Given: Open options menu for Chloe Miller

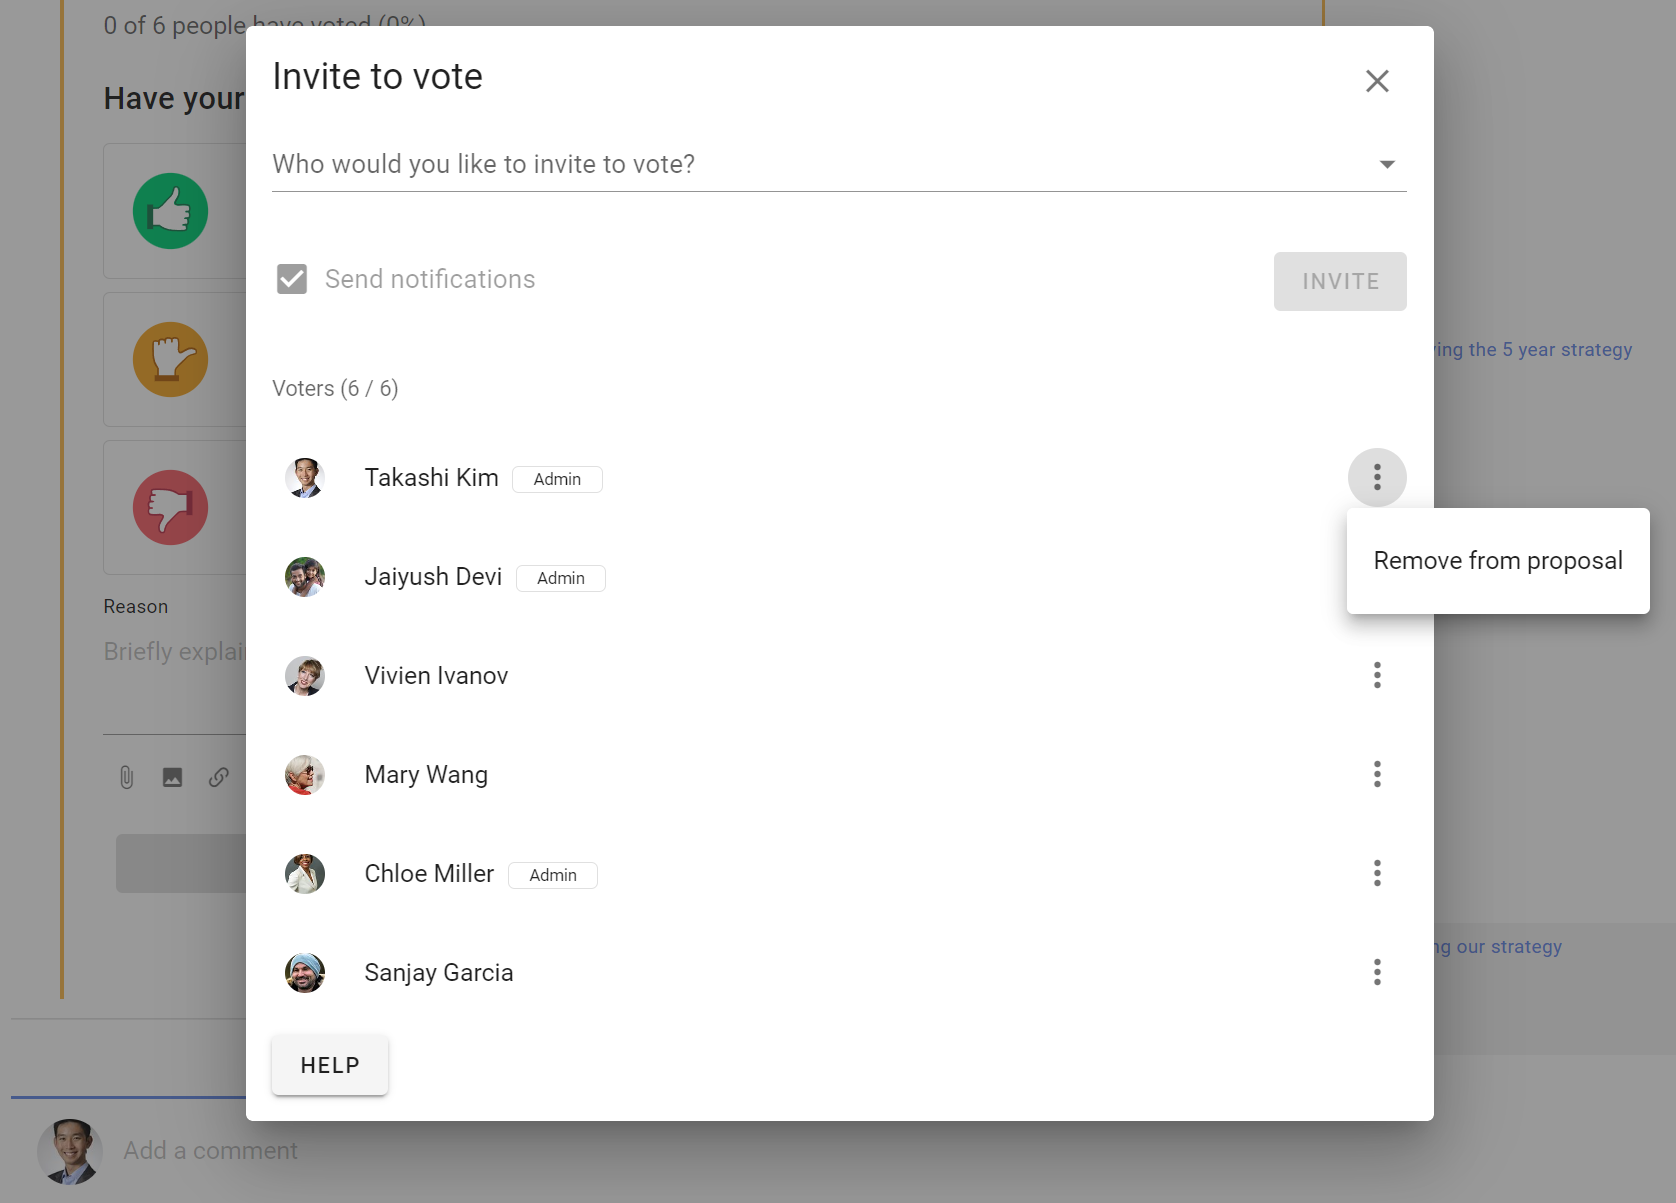Looking at the screenshot, I should click(x=1377, y=873).
